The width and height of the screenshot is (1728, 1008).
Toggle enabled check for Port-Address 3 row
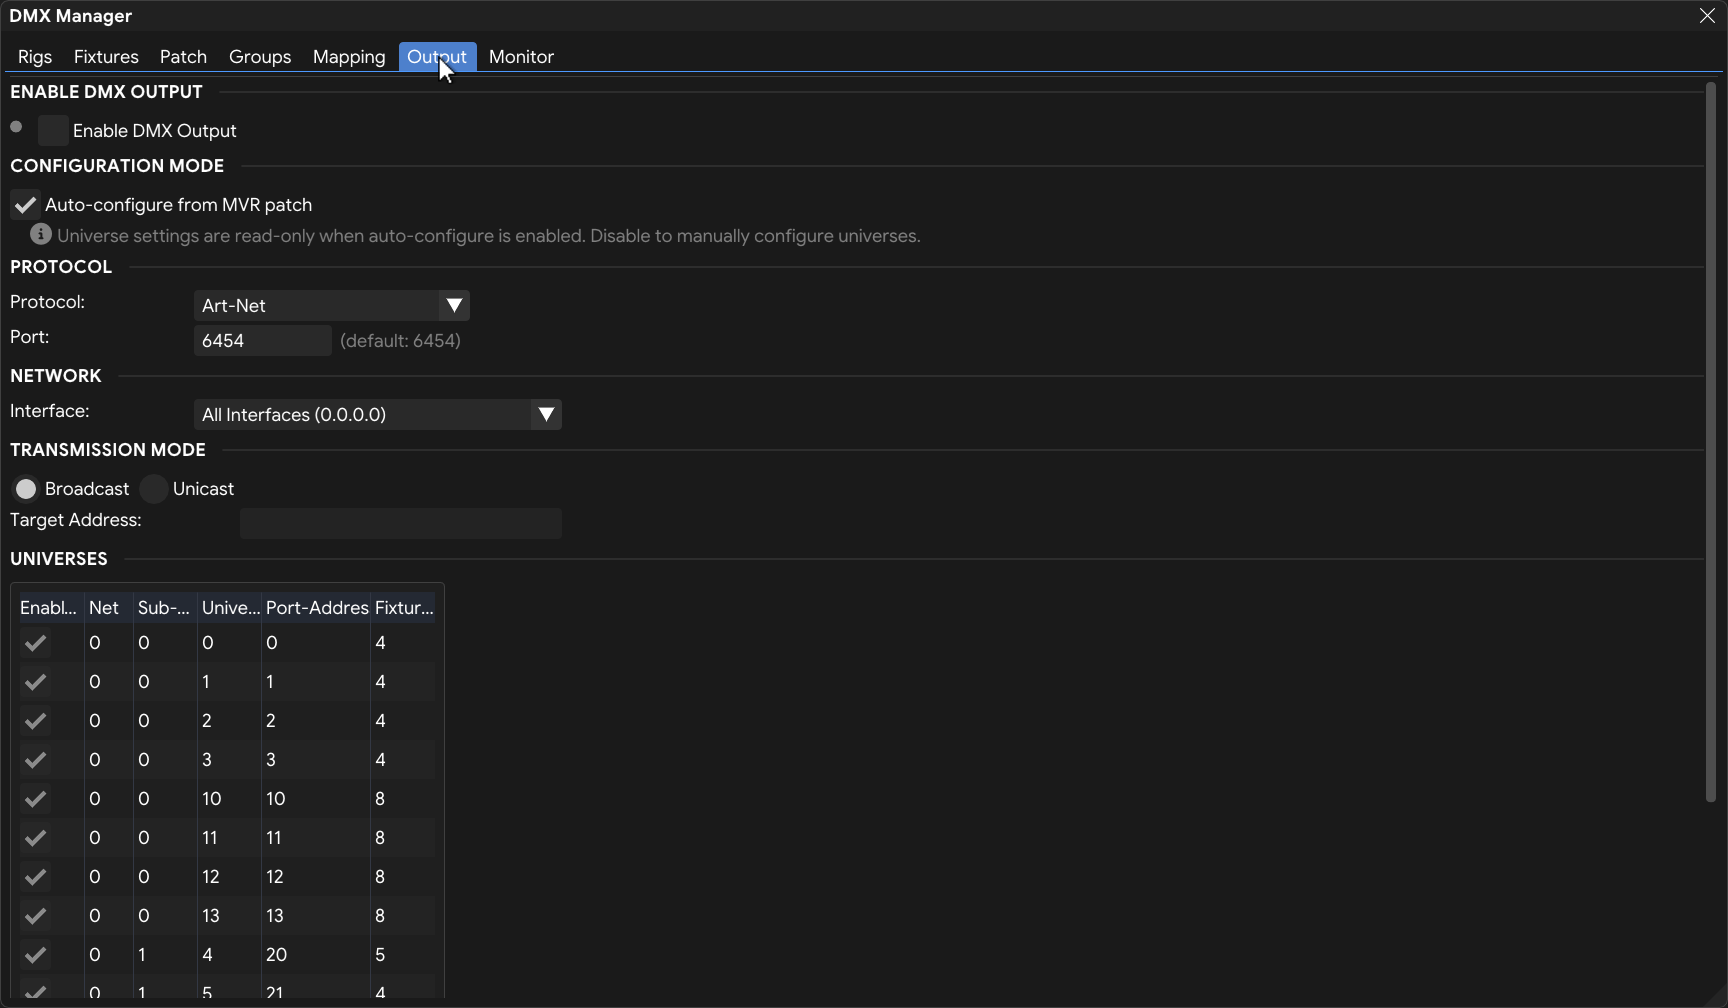click(x=35, y=760)
